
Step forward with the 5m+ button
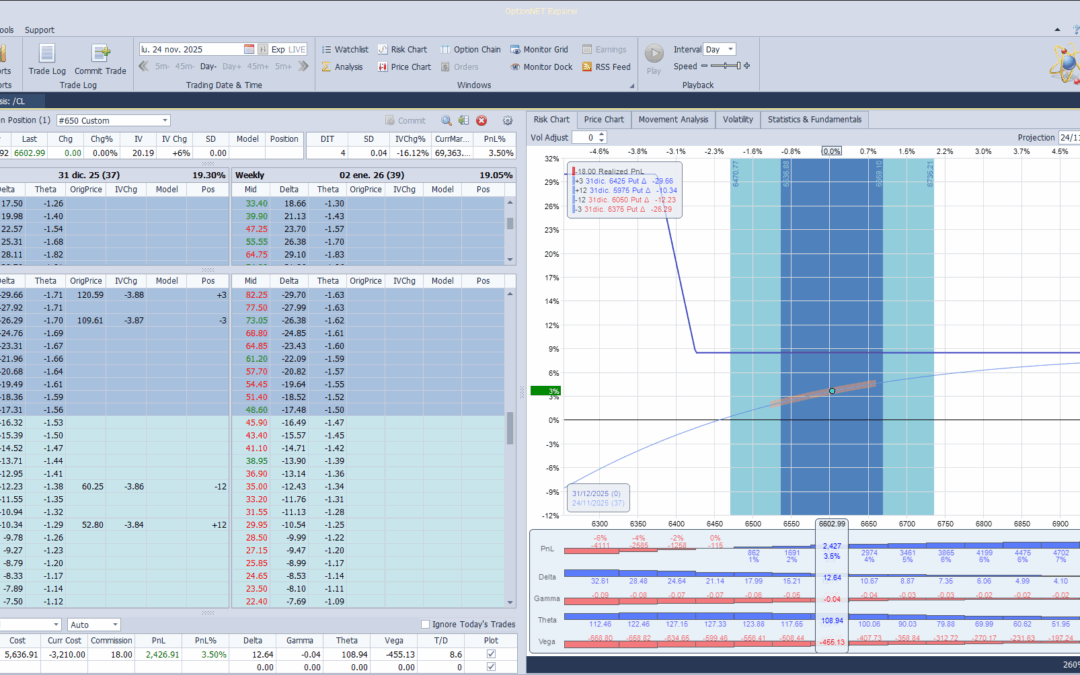click(x=284, y=67)
